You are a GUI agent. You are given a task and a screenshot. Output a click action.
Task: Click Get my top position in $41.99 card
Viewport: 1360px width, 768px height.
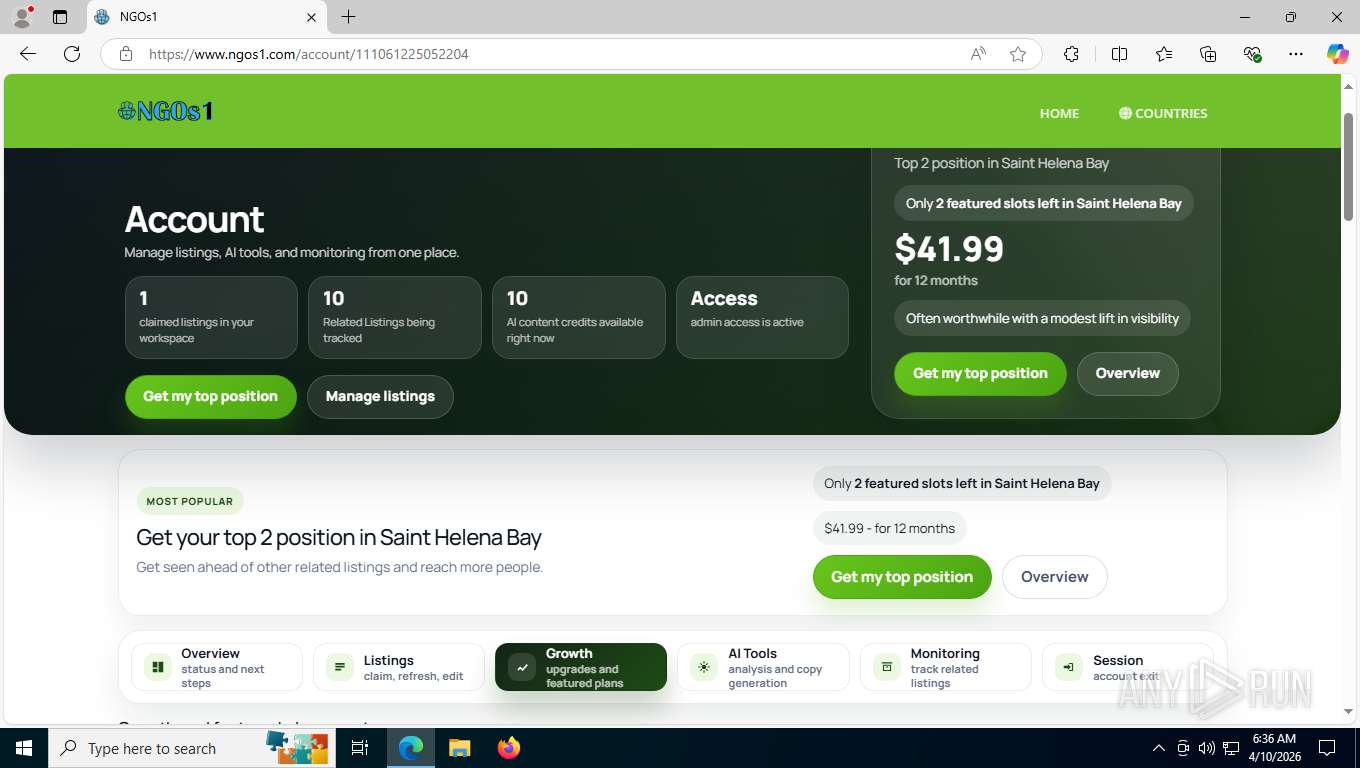pos(980,373)
